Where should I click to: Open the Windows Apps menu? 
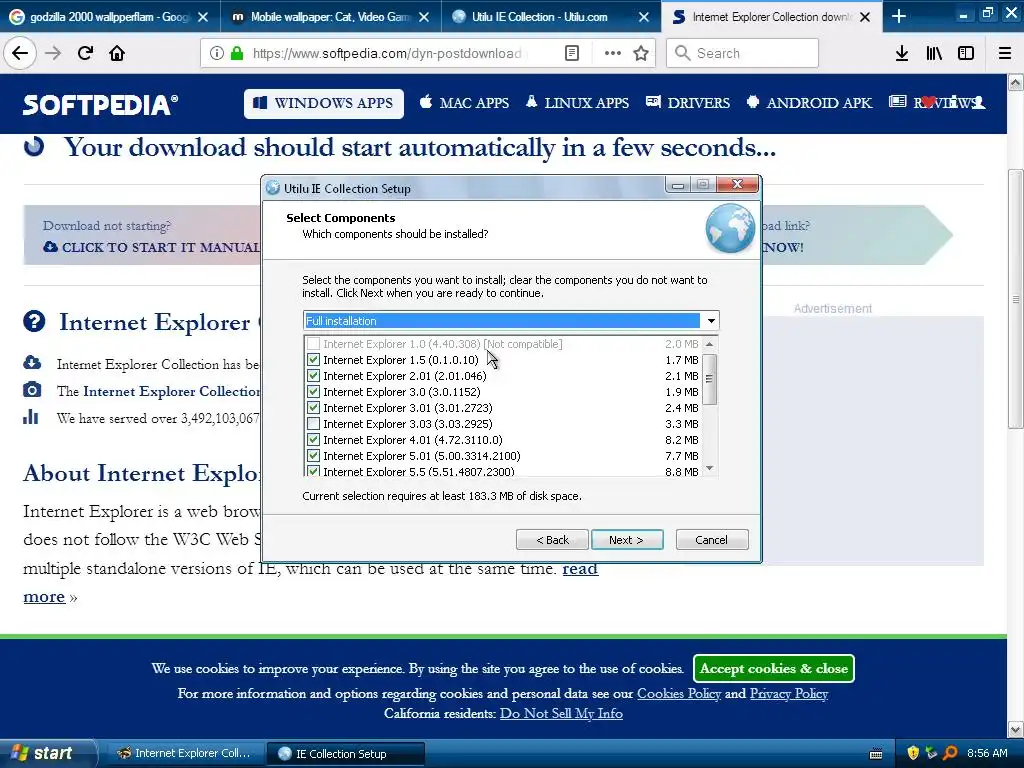click(x=324, y=103)
